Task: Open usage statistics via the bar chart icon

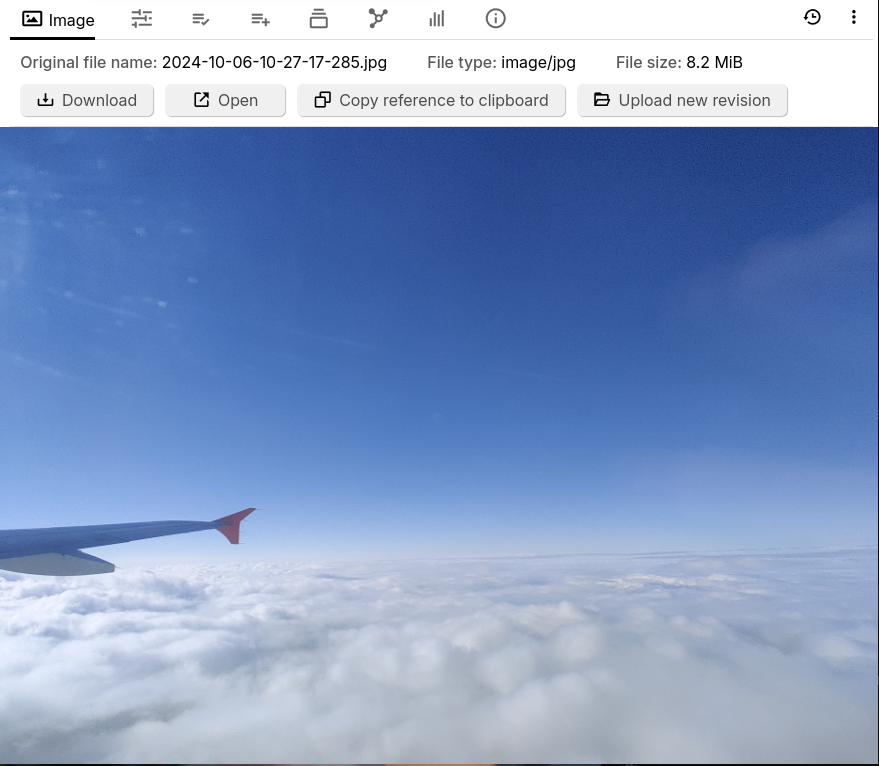Action: pos(436,18)
